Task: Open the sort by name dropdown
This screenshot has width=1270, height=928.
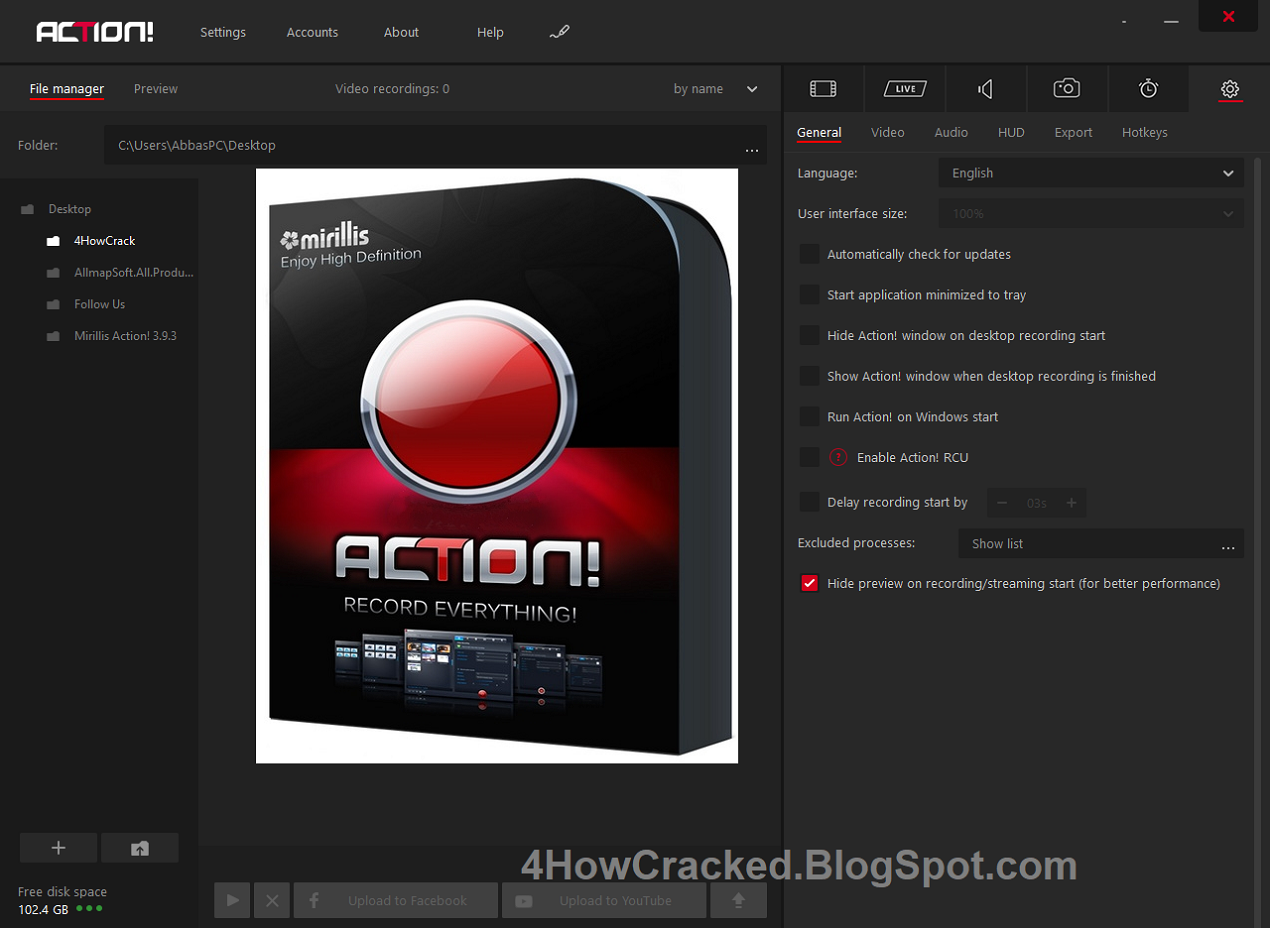Action: [x=716, y=89]
